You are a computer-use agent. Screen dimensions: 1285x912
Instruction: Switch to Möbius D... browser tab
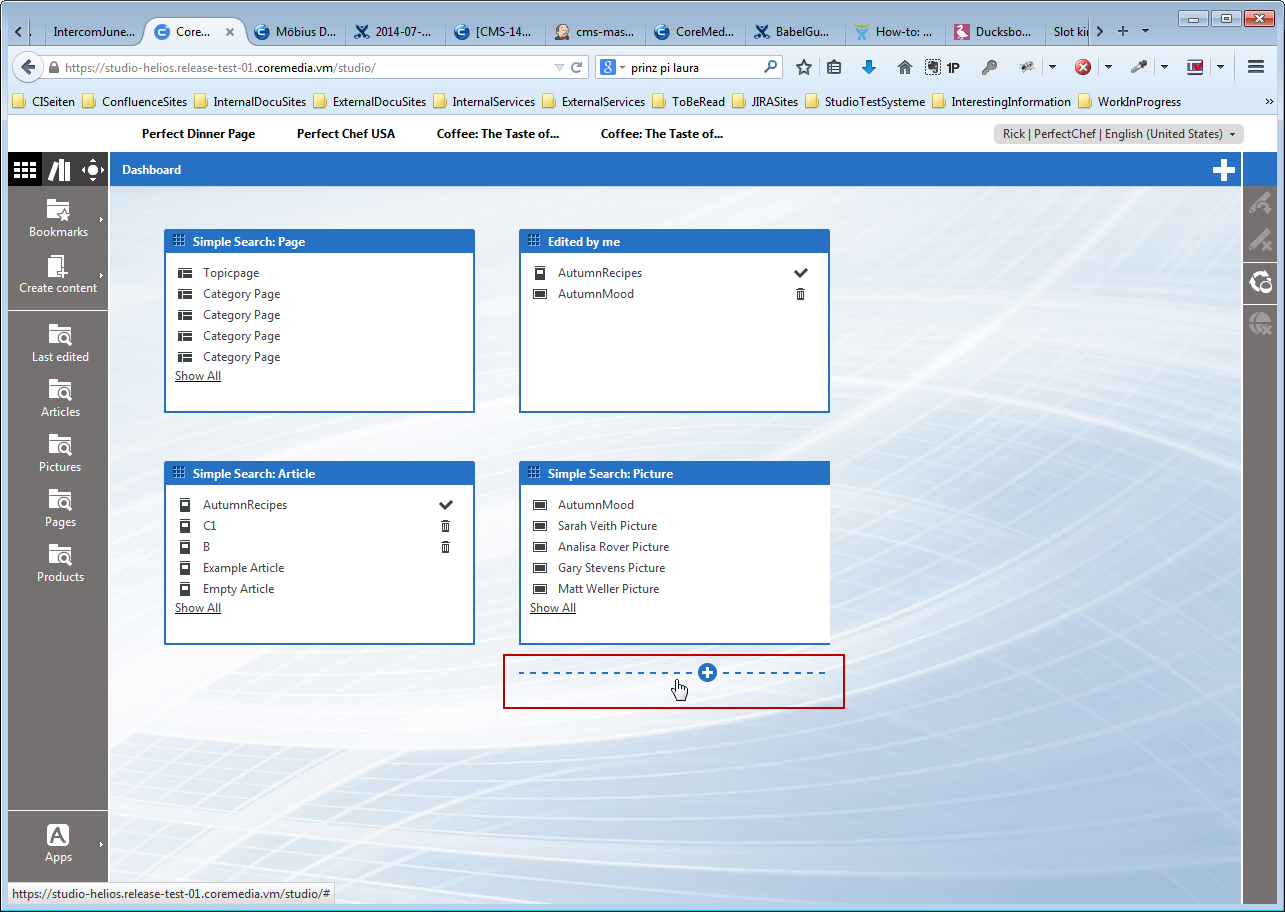pyautogui.click(x=296, y=32)
